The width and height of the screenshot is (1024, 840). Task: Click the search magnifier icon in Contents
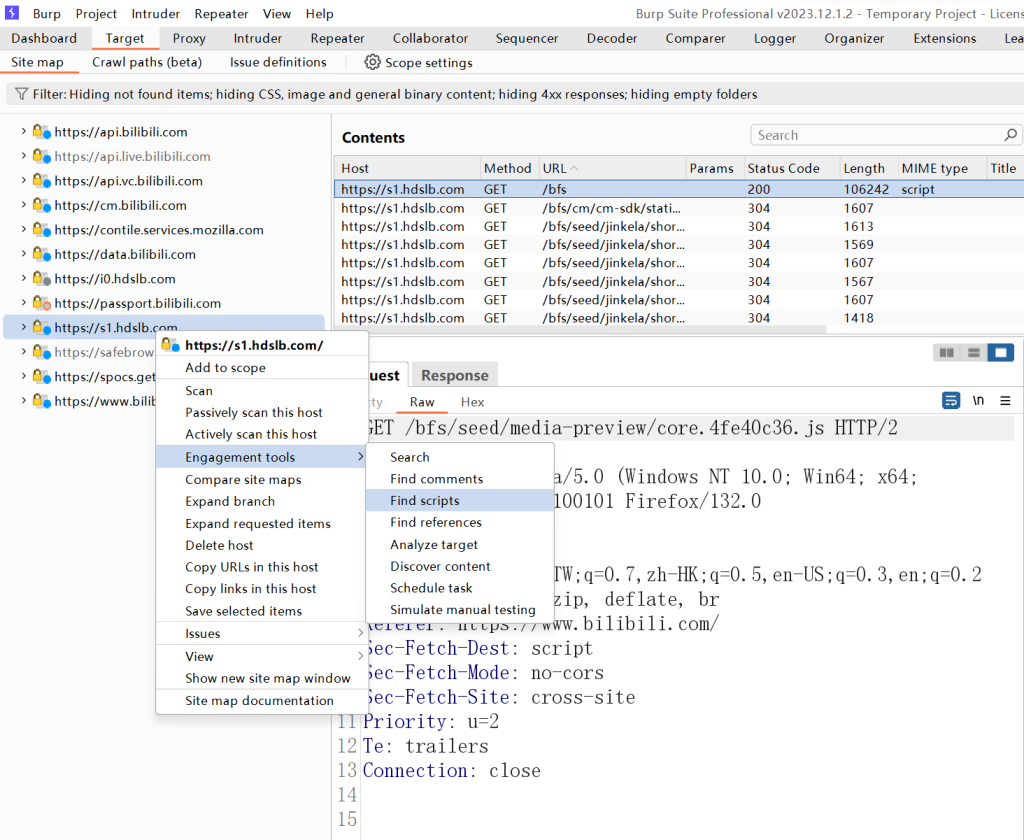(x=1010, y=135)
